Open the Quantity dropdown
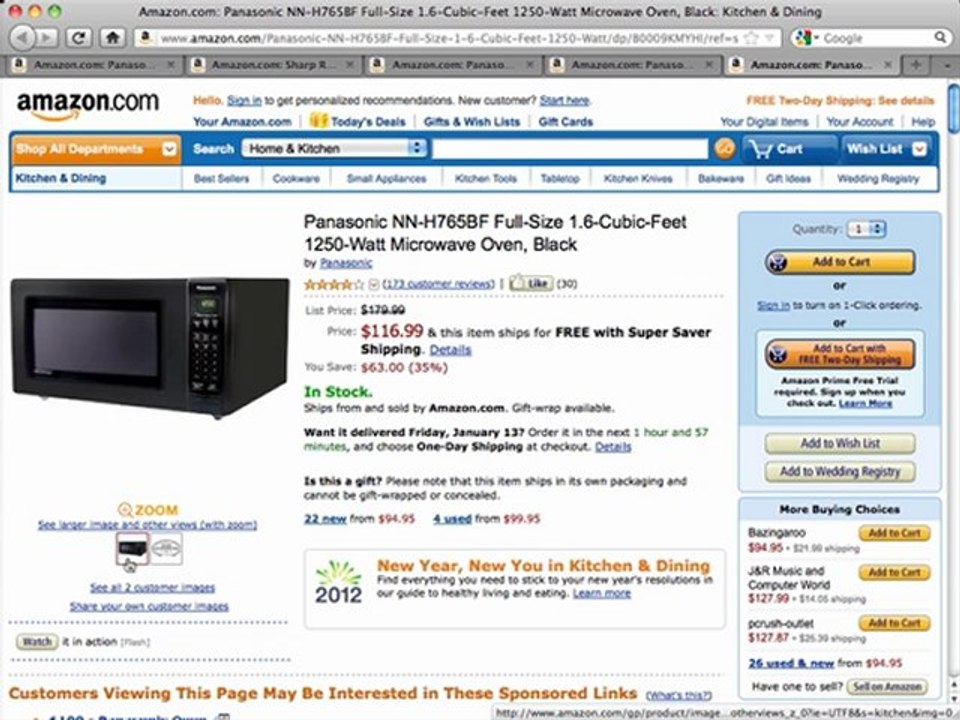The height and width of the screenshot is (720, 960). coord(866,229)
